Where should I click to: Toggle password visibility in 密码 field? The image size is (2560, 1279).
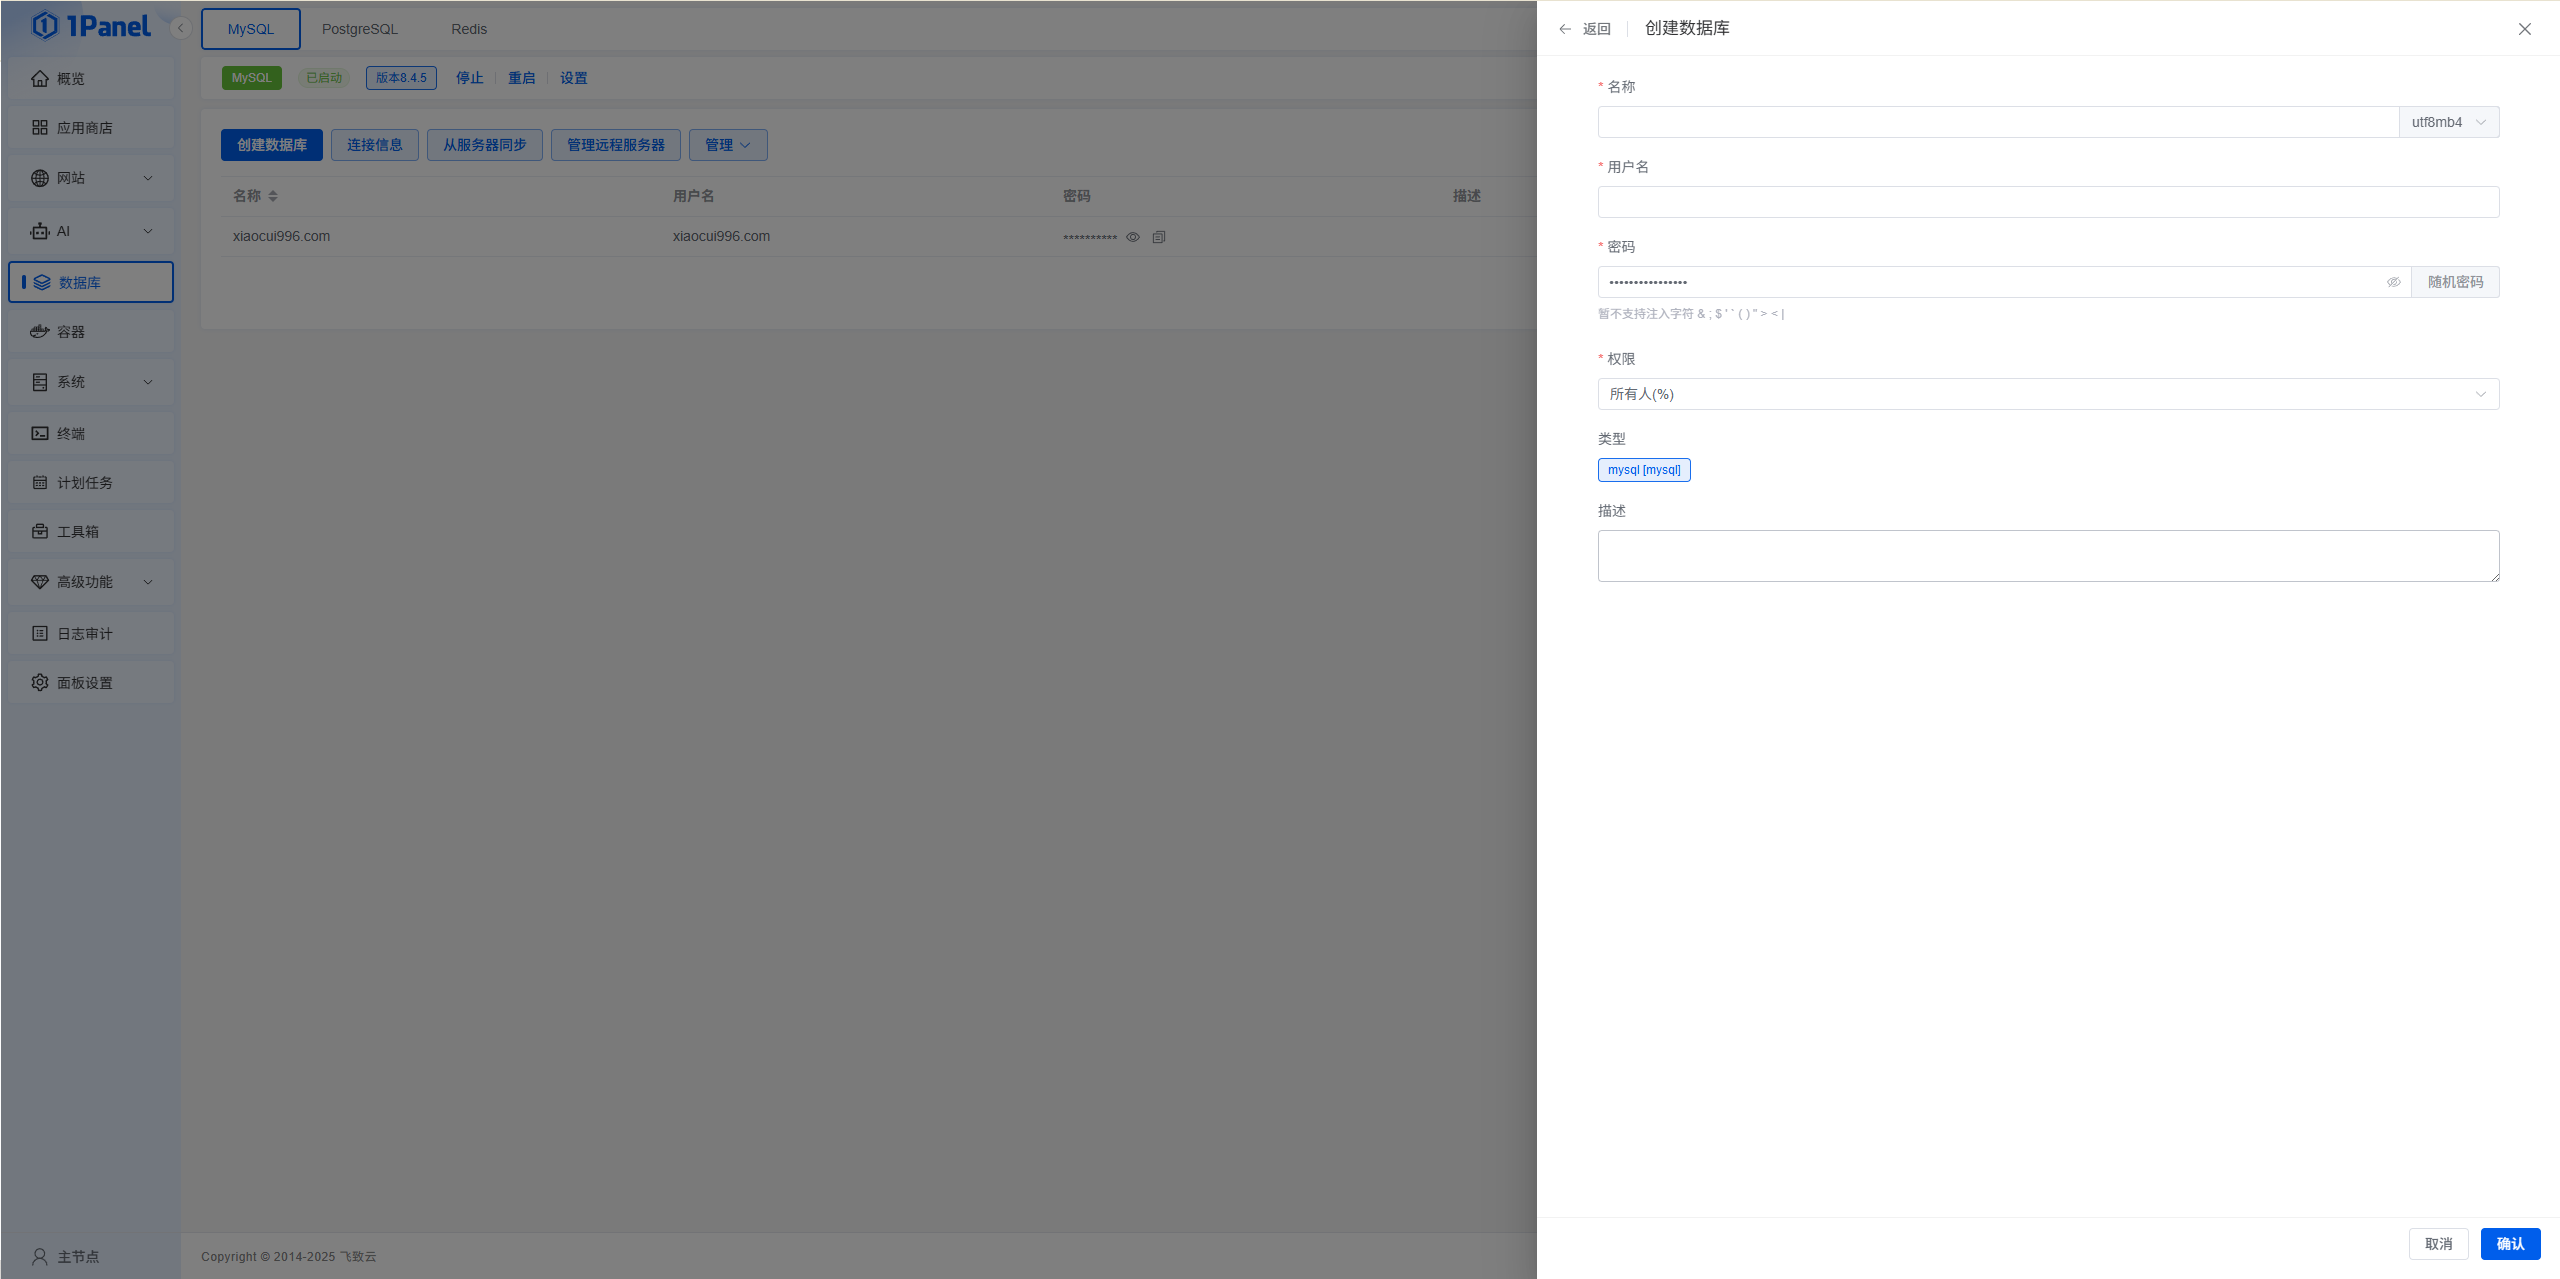tap(2393, 282)
